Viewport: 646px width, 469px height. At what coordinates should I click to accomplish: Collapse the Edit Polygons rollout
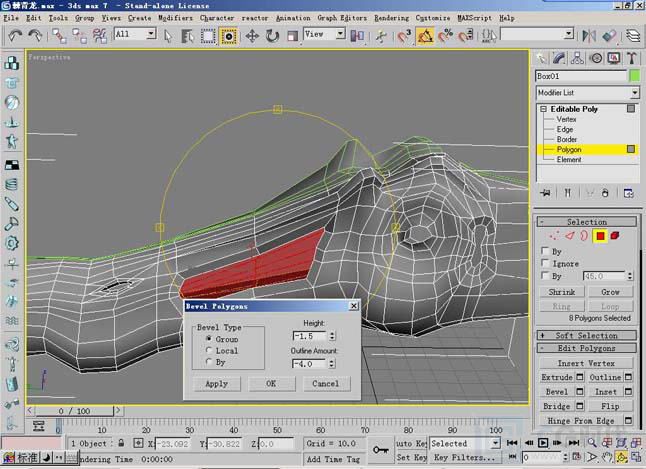click(587, 348)
